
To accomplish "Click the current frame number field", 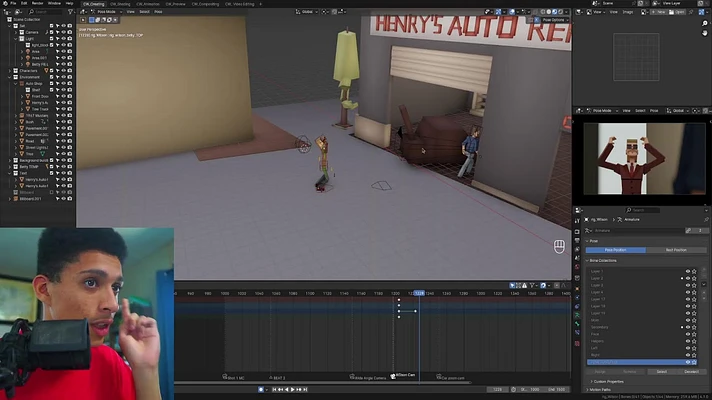I will point(498,389).
